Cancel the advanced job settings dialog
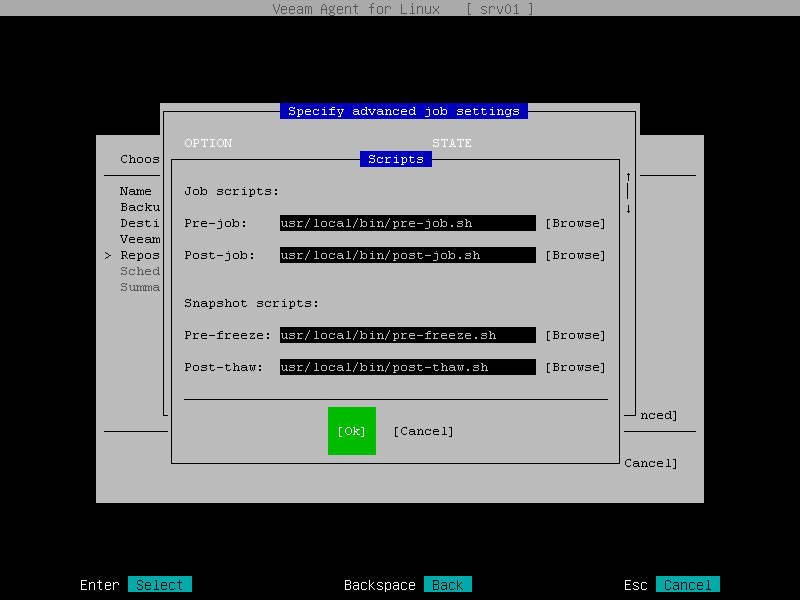Screen dimensions: 800x600 (423, 431)
